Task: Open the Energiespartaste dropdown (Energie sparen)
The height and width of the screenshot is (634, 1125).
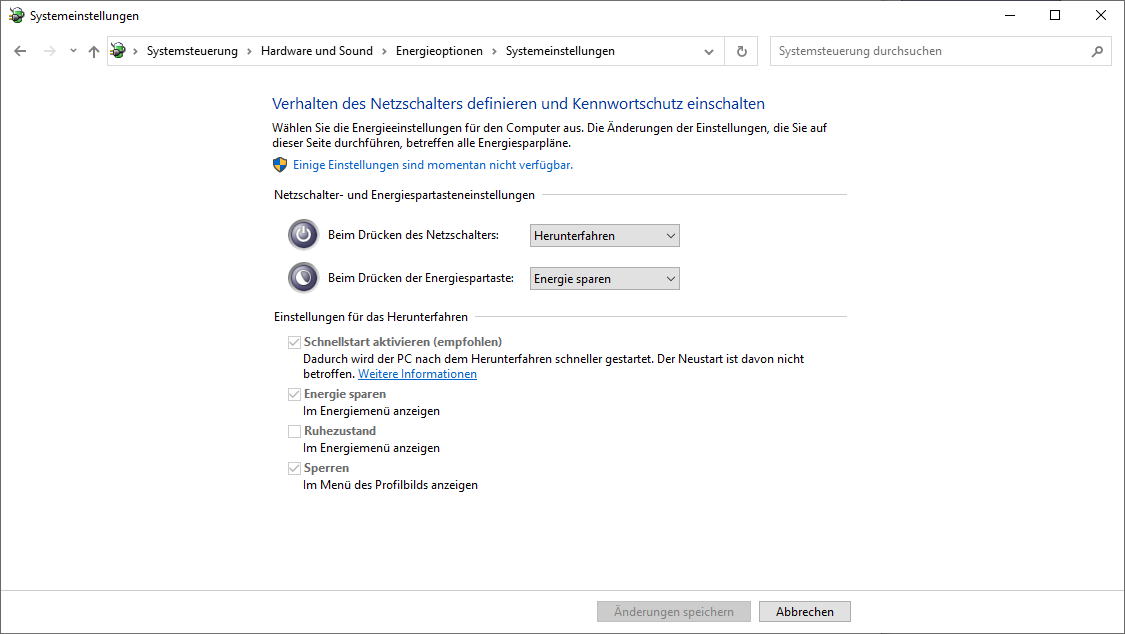Action: point(605,278)
